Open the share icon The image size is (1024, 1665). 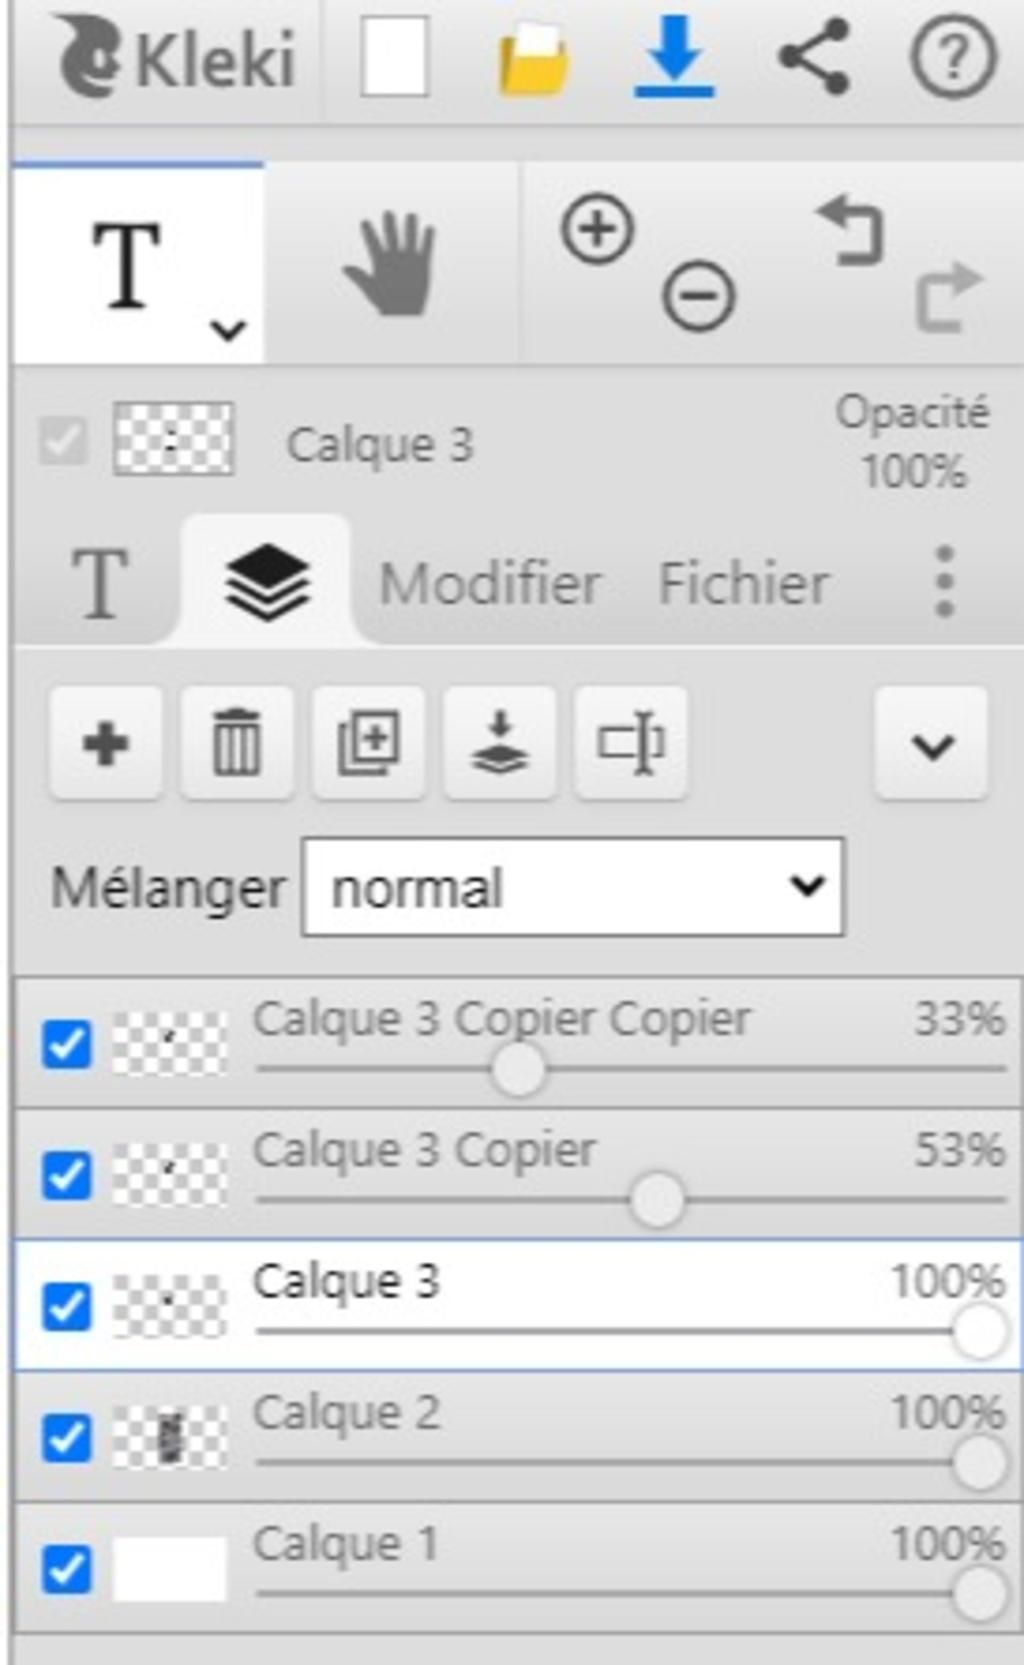point(814,56)
